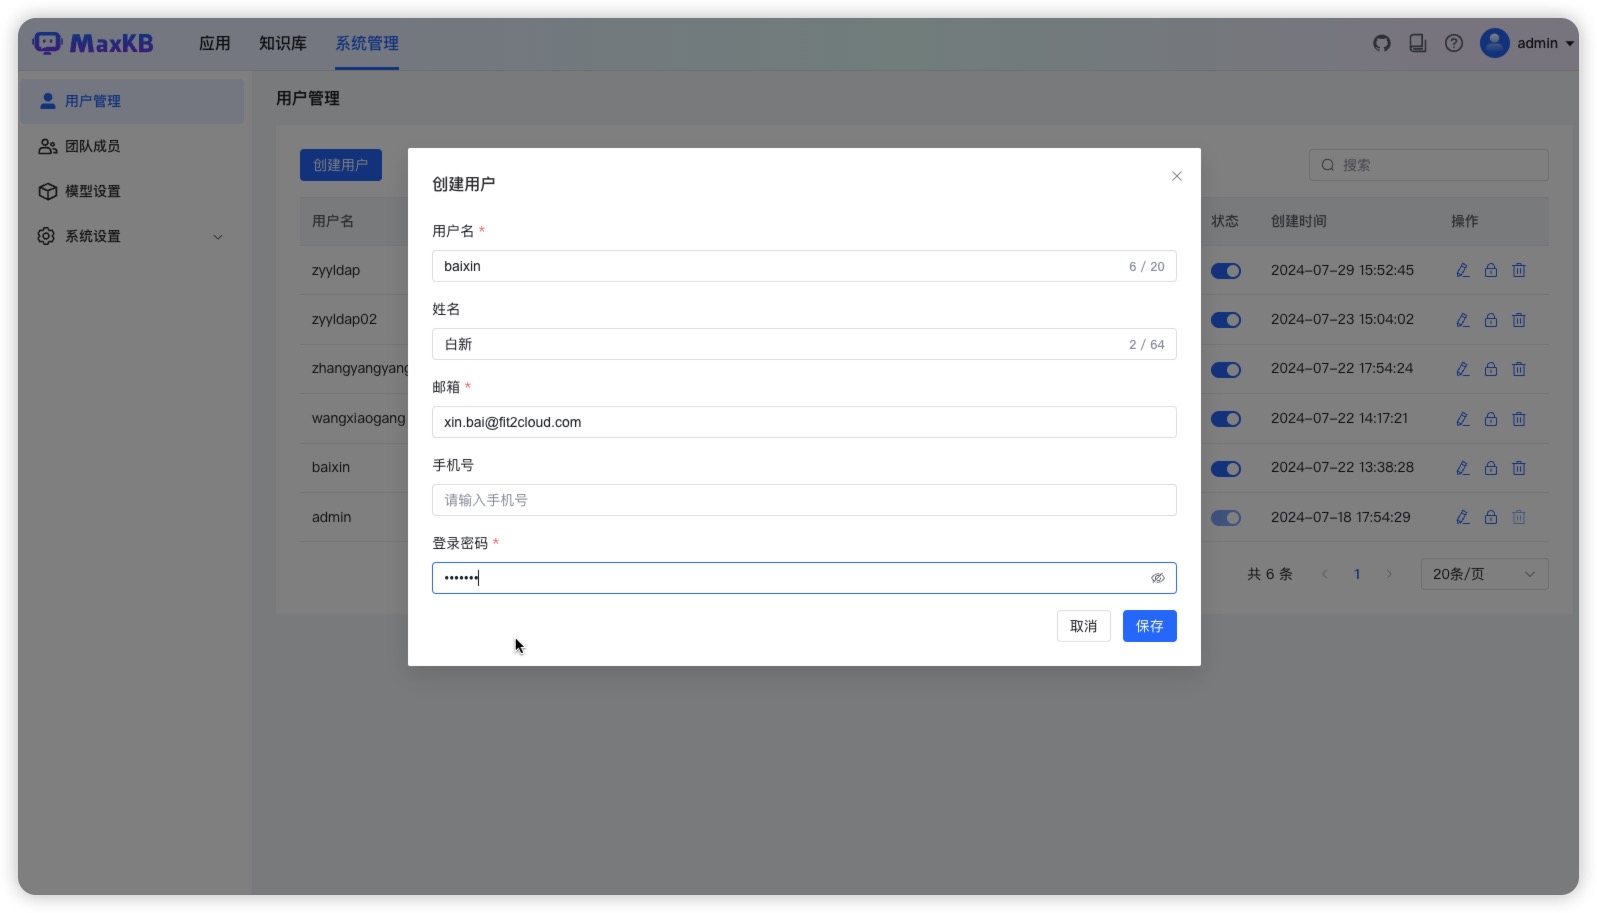Click the 共 6 条 total count
Viewport: 1597px width, 913px height.
[1269, 574]
